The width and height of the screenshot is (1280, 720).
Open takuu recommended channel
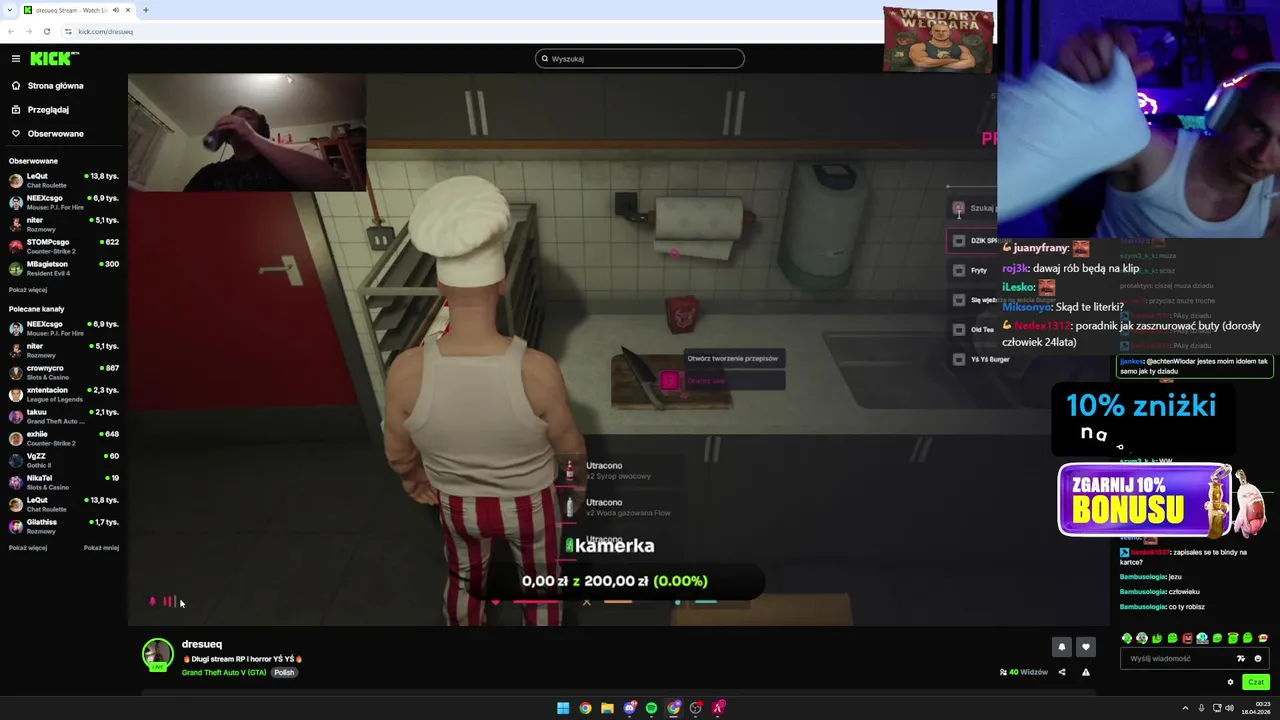tap(63, 416)
